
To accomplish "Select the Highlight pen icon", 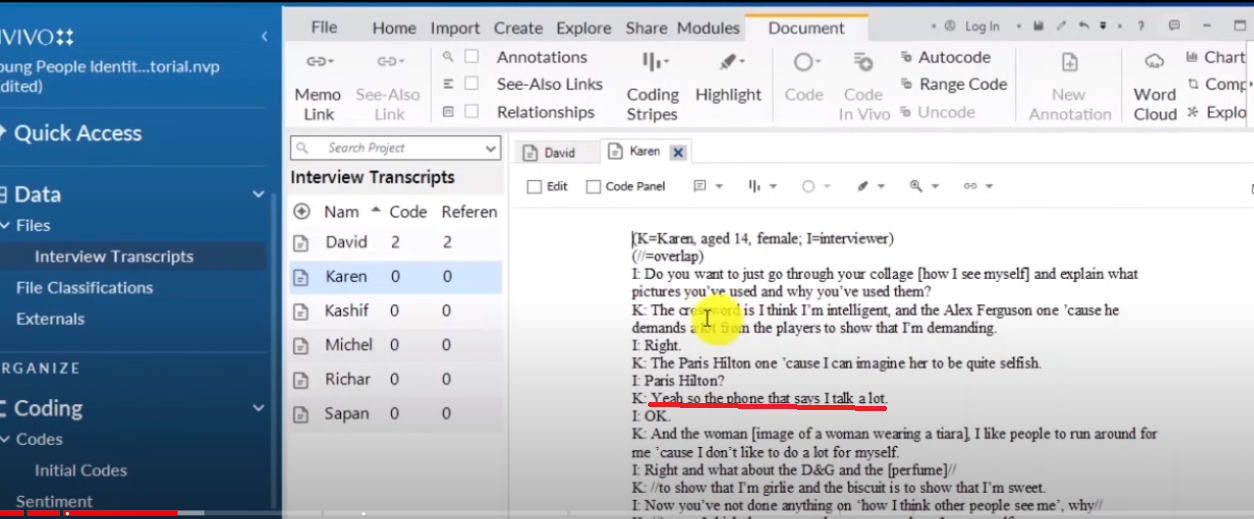I will pyautogui.click(x=729, y=63).
